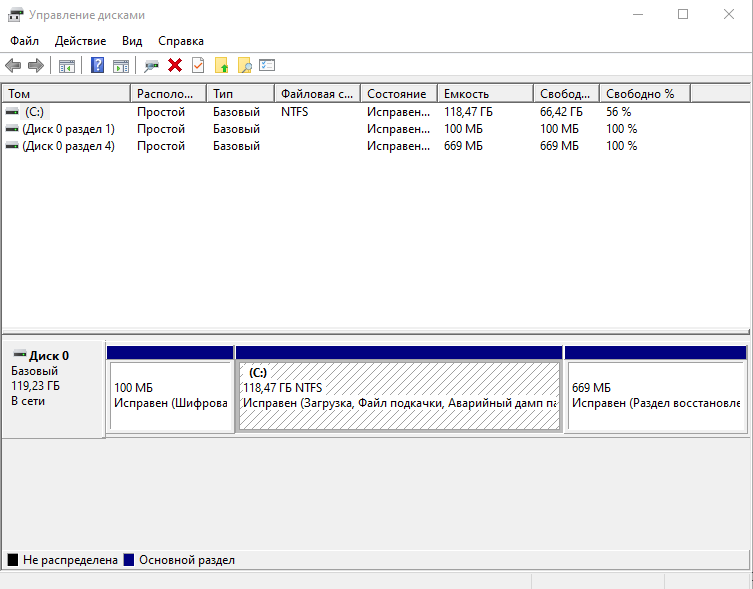This screenshot has height=589, width=753.
Task: Click the Back arrow toolbar icon
Action: point(13,65)
